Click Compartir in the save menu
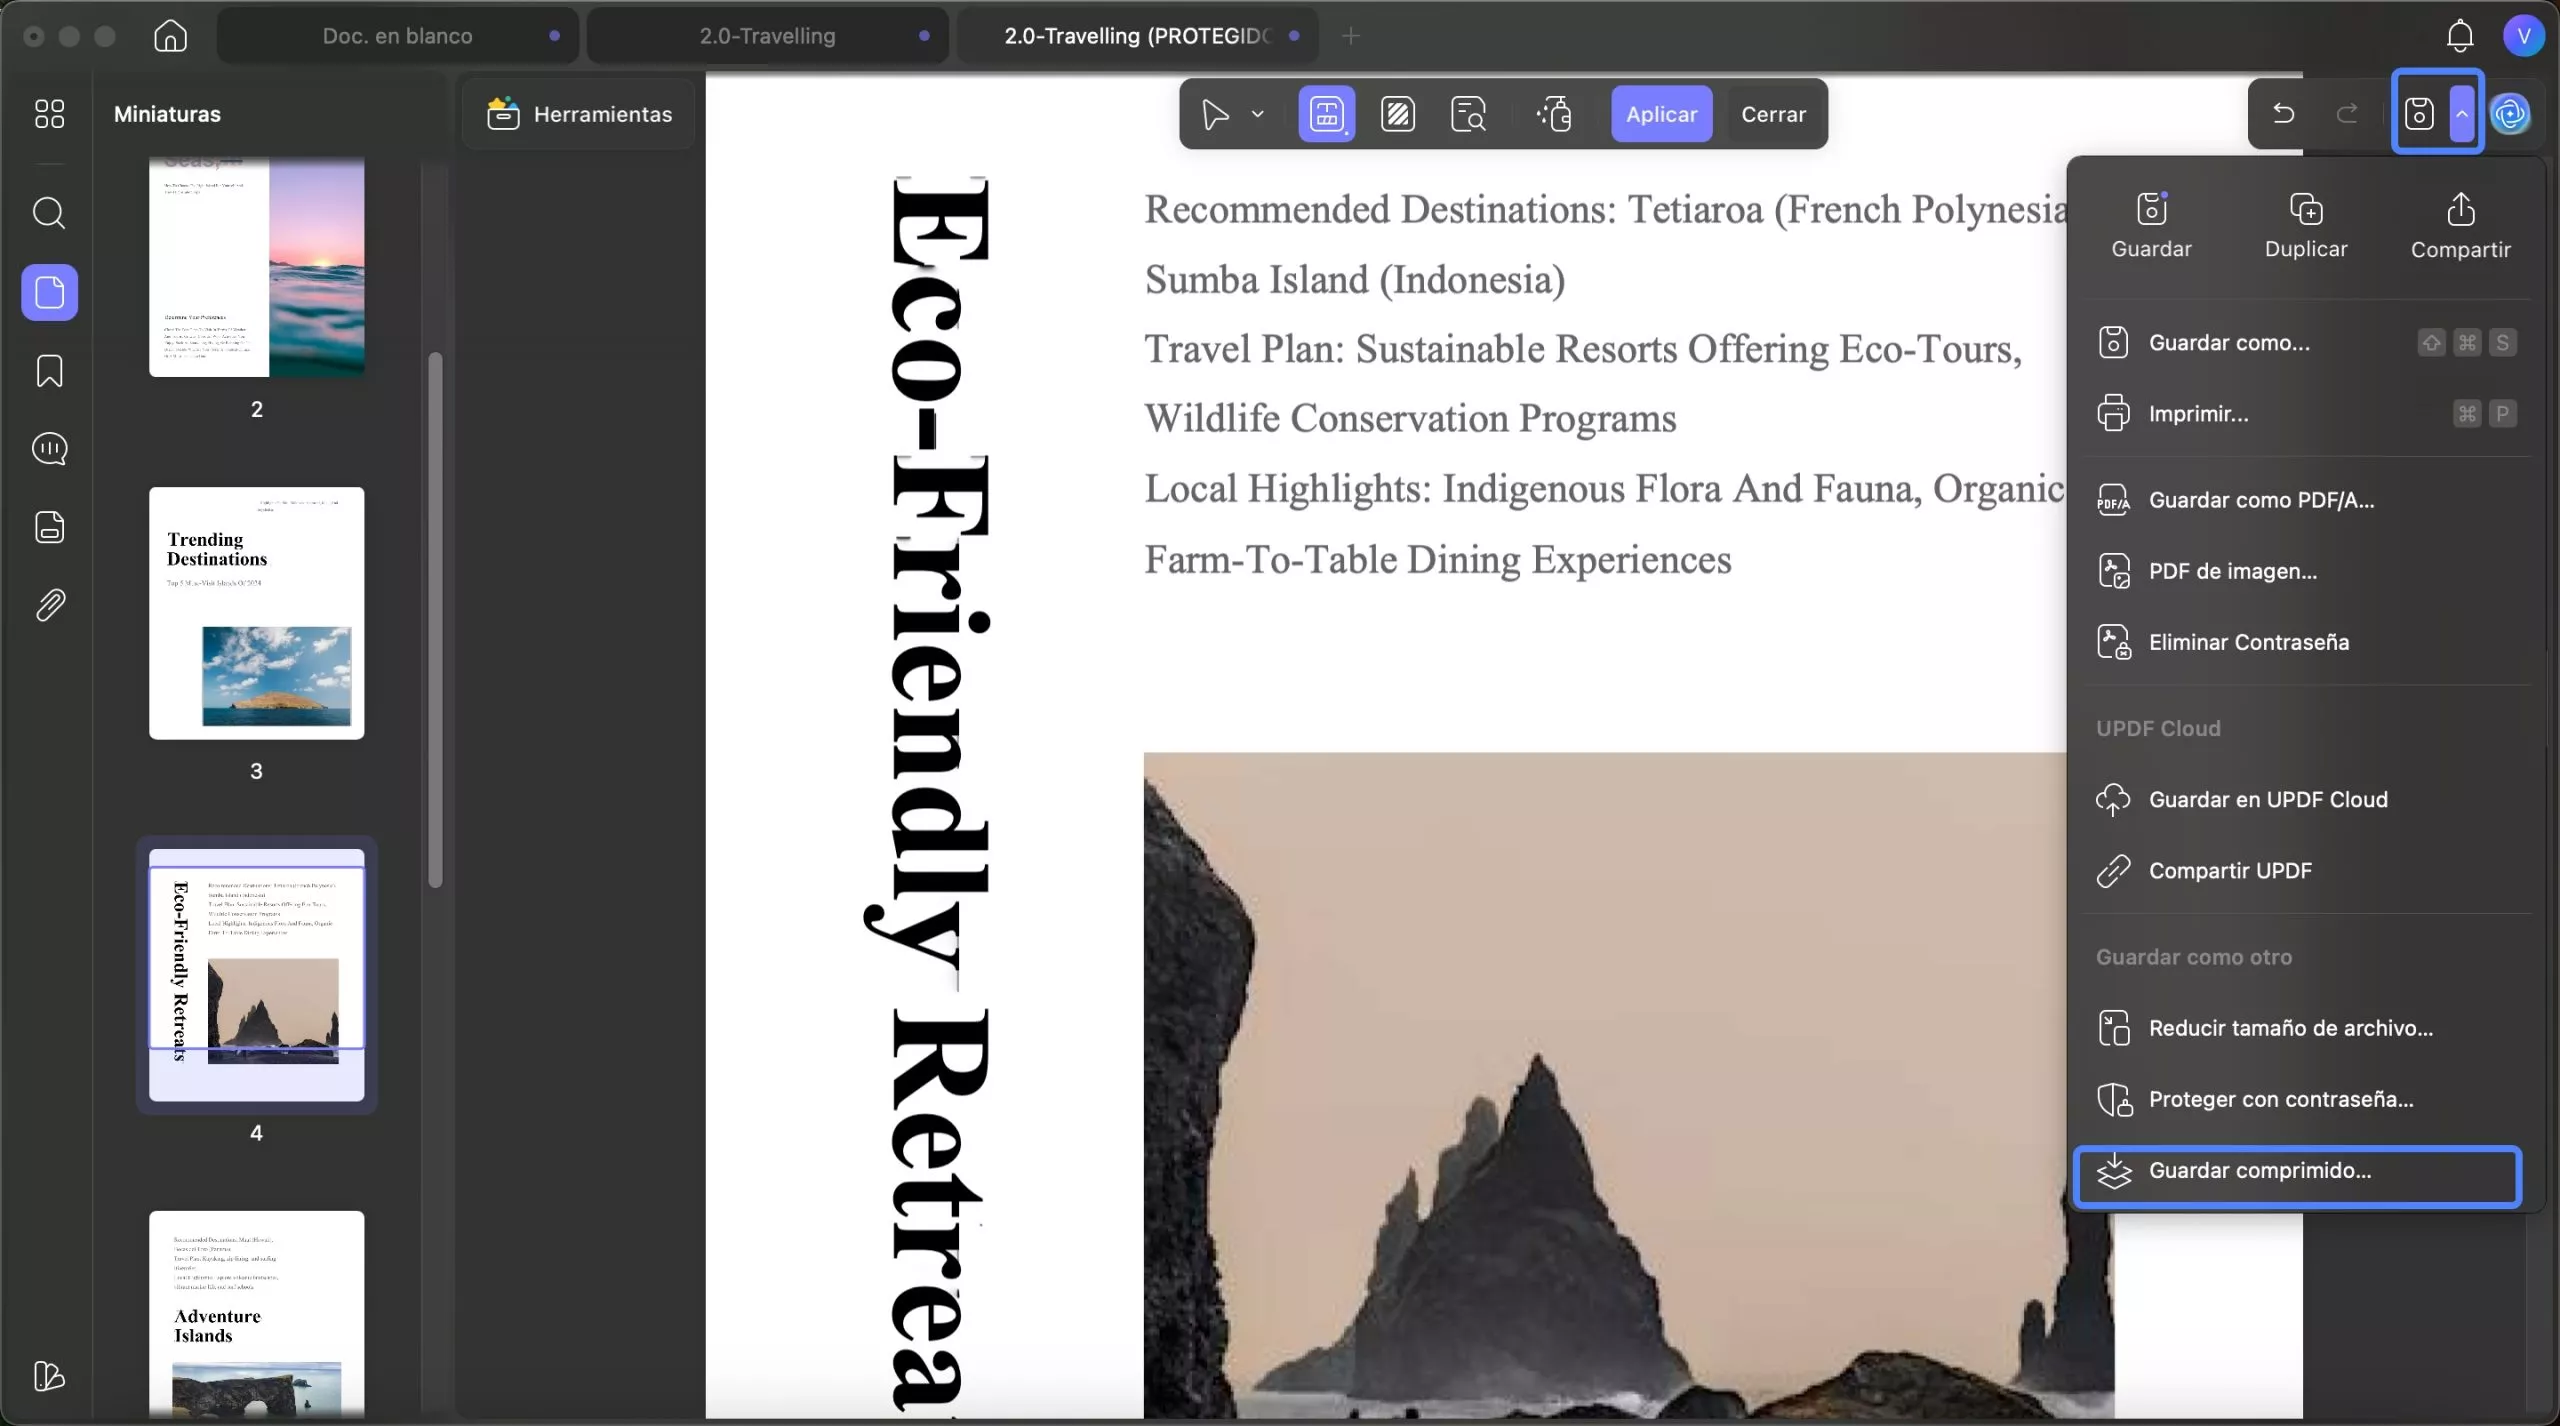This screenshot has width=2560, height=1426. click(x=2460, y=226)
